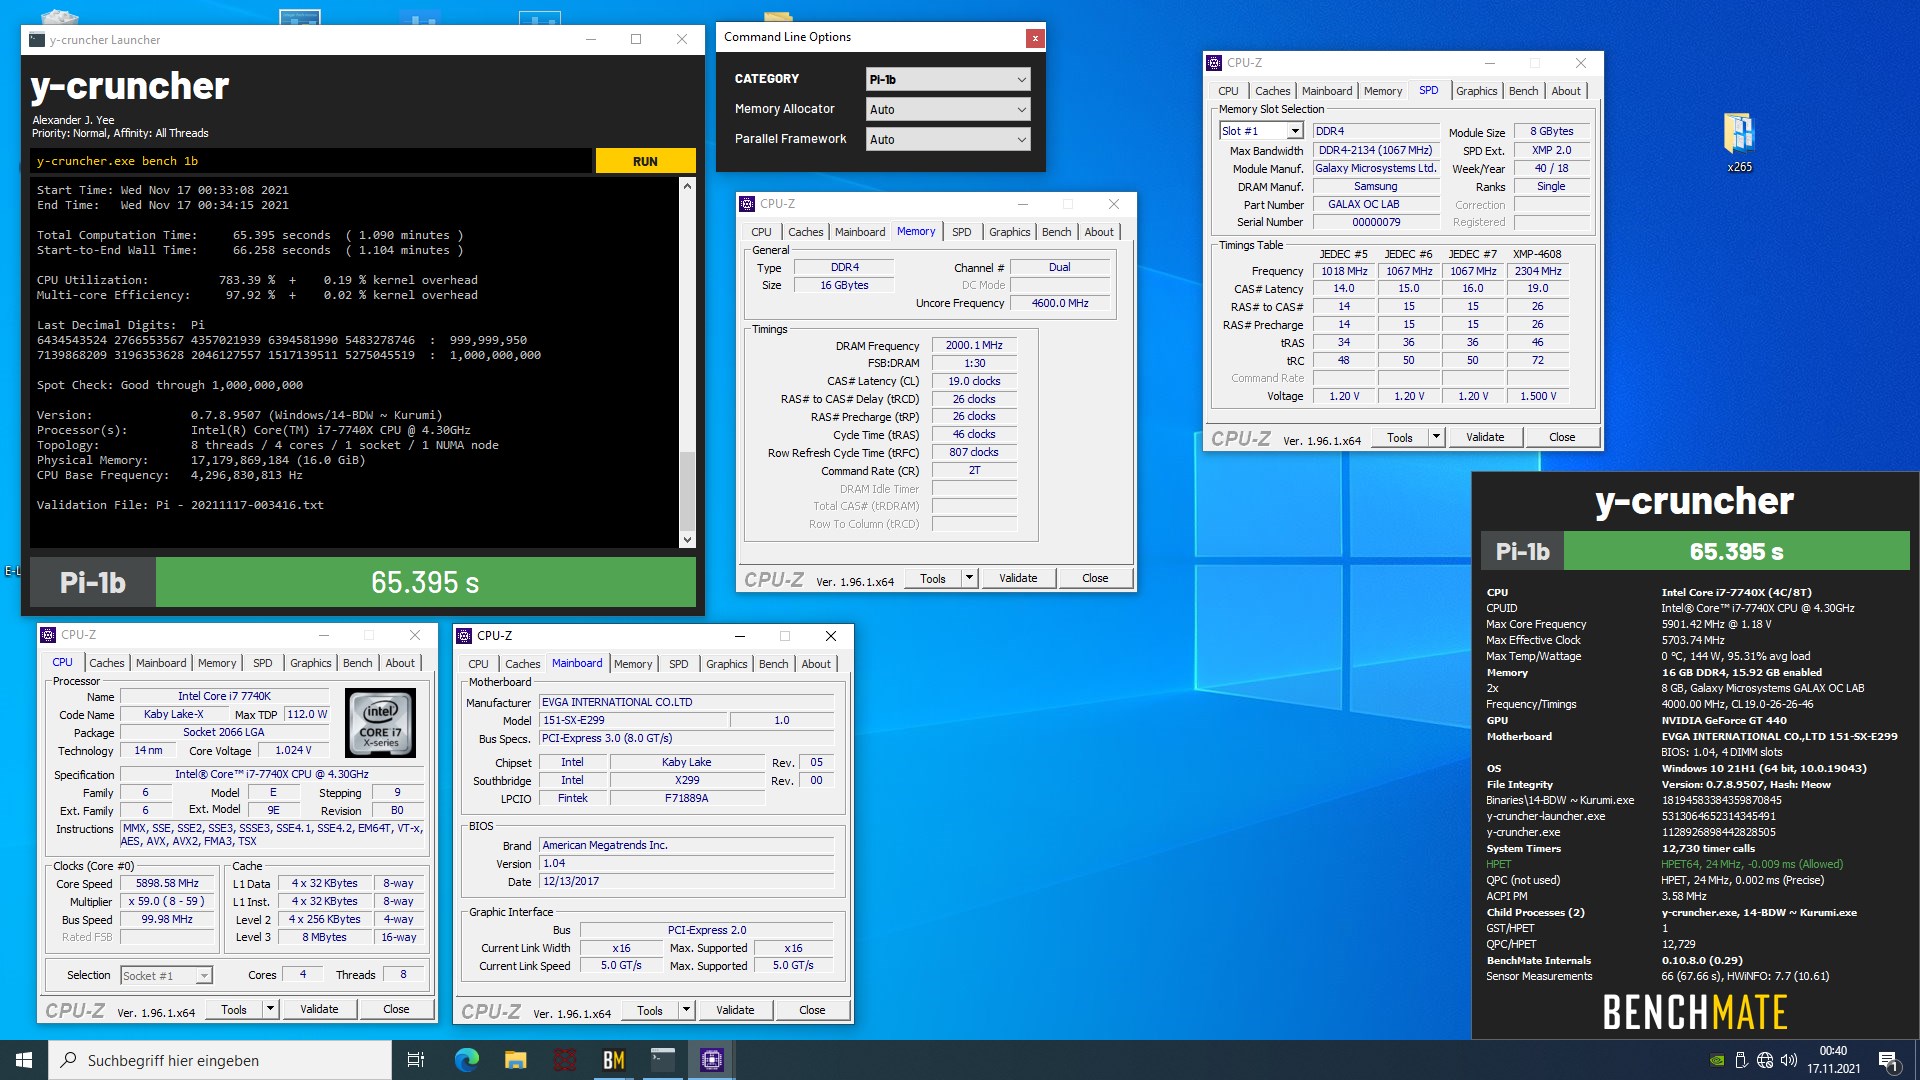
Task: Click Validate in the CPU-Z Memory window
Action: (x=1018, y=578)
